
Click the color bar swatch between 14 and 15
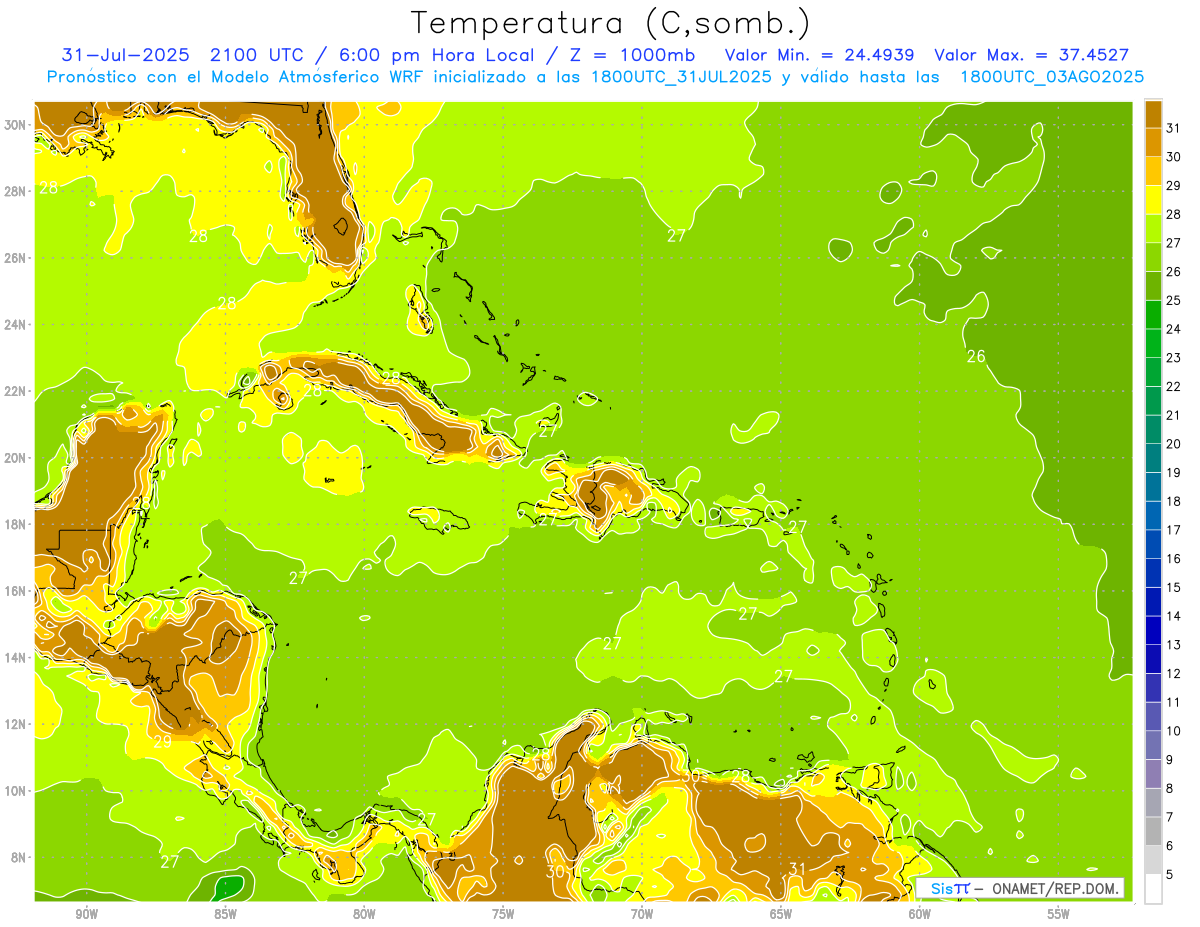pos(1153,602)
